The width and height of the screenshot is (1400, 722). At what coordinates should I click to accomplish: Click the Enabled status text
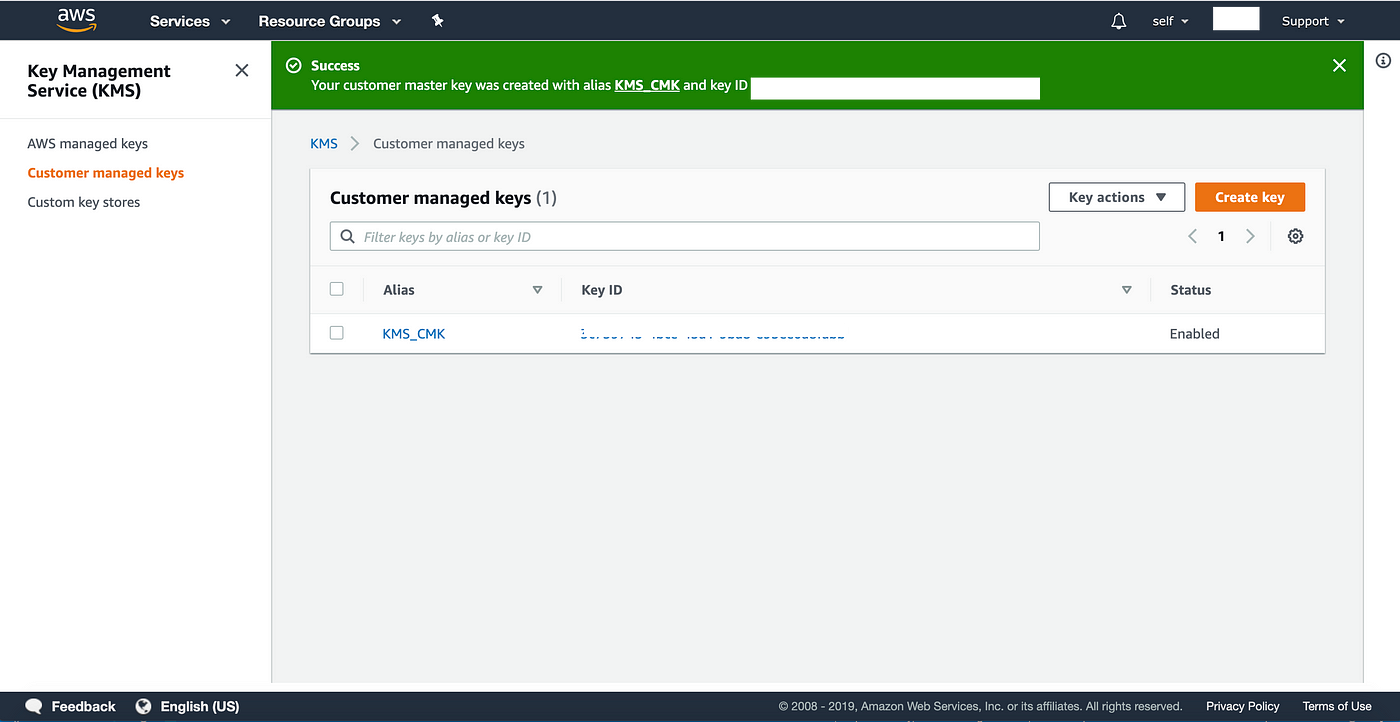1195,334
